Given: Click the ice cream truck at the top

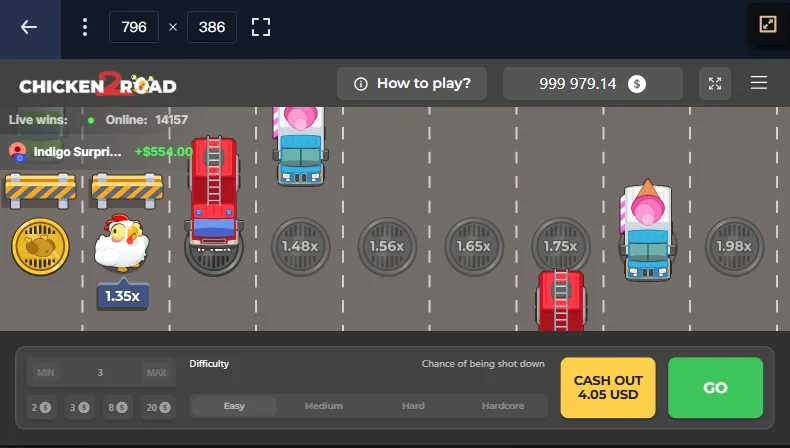Looking at the screenshot, I should pos(301,146).
